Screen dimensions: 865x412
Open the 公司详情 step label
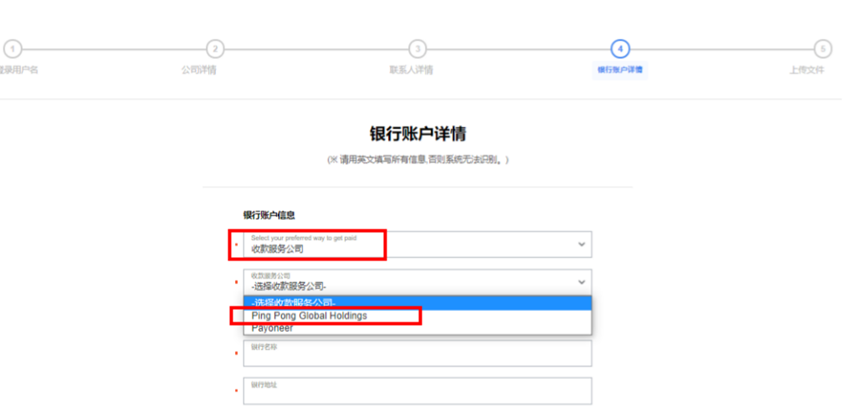coord(198,70)
